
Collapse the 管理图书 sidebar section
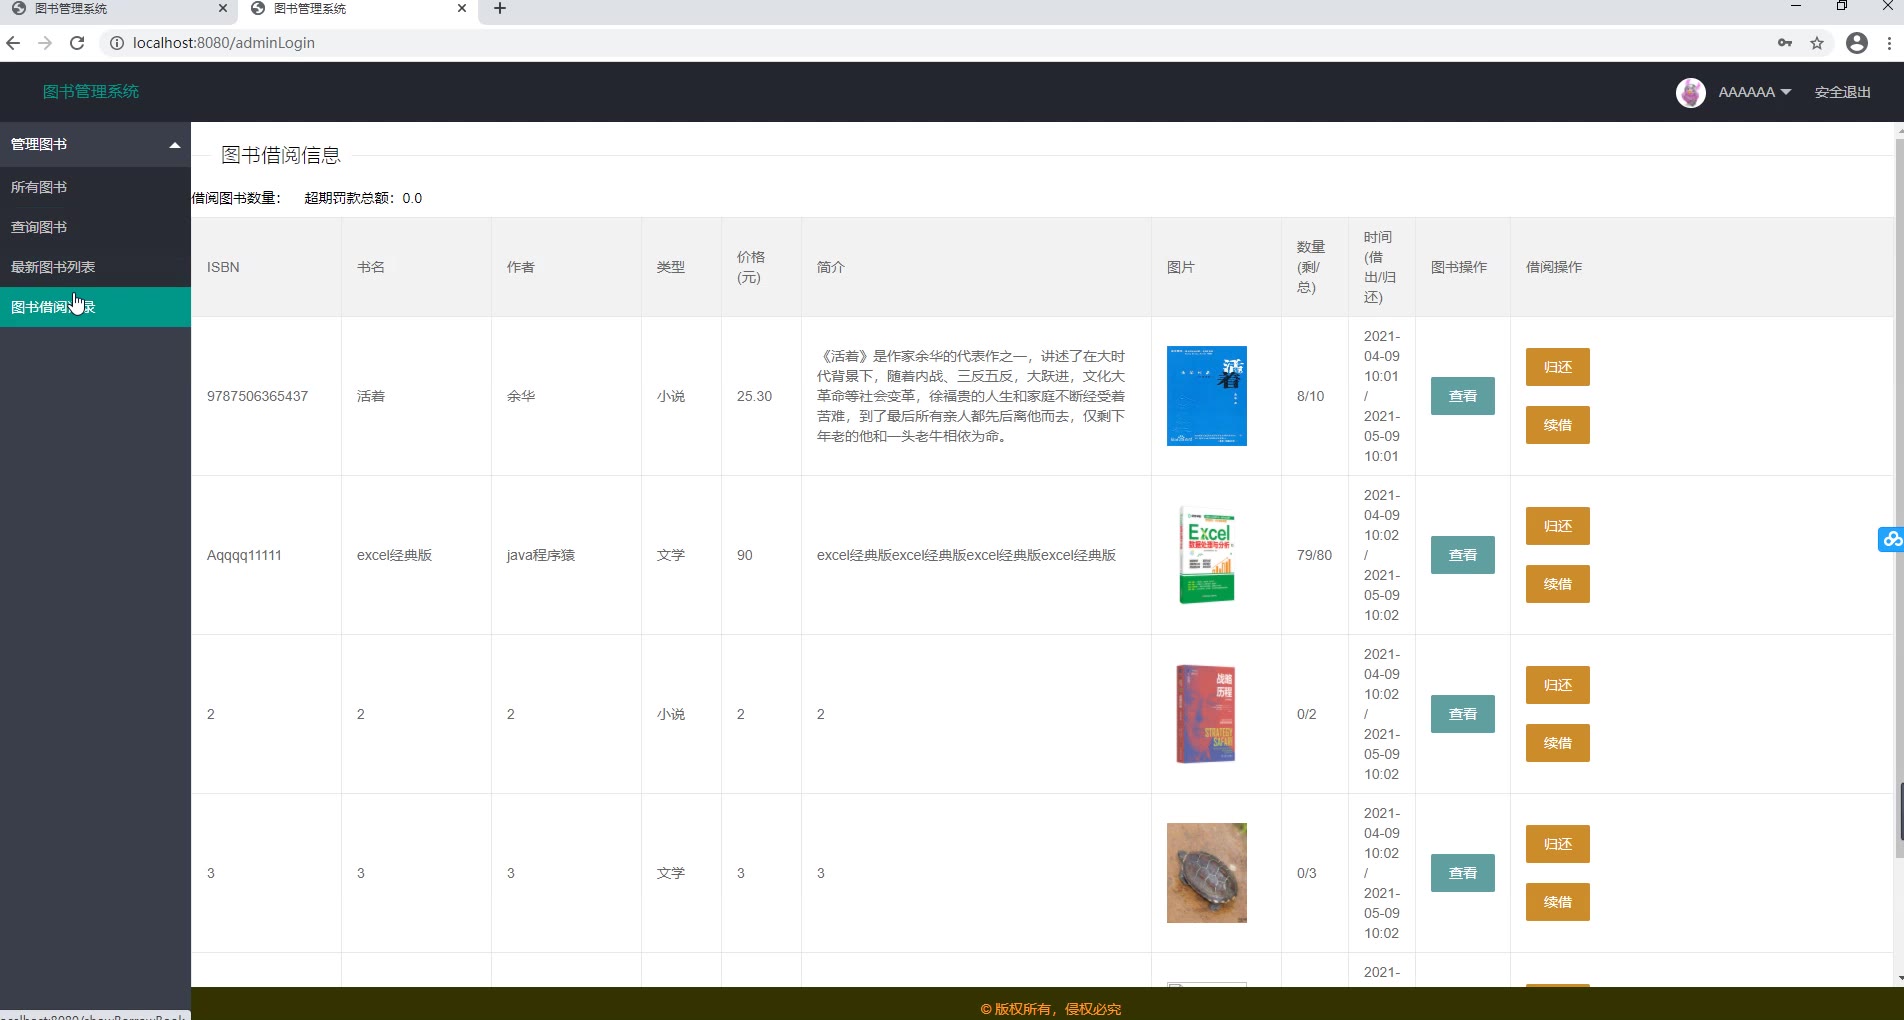click(x=95, y=144)
